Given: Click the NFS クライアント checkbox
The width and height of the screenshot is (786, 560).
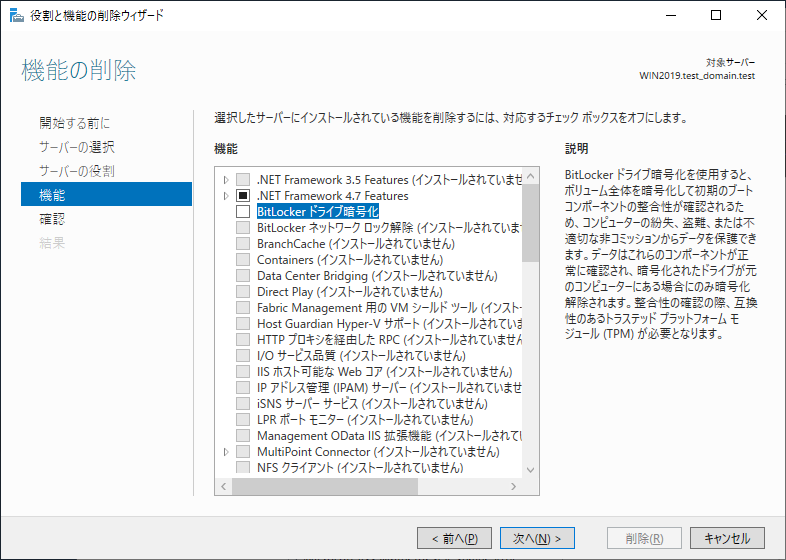Looking at the screenshot, I should (243, 468).
